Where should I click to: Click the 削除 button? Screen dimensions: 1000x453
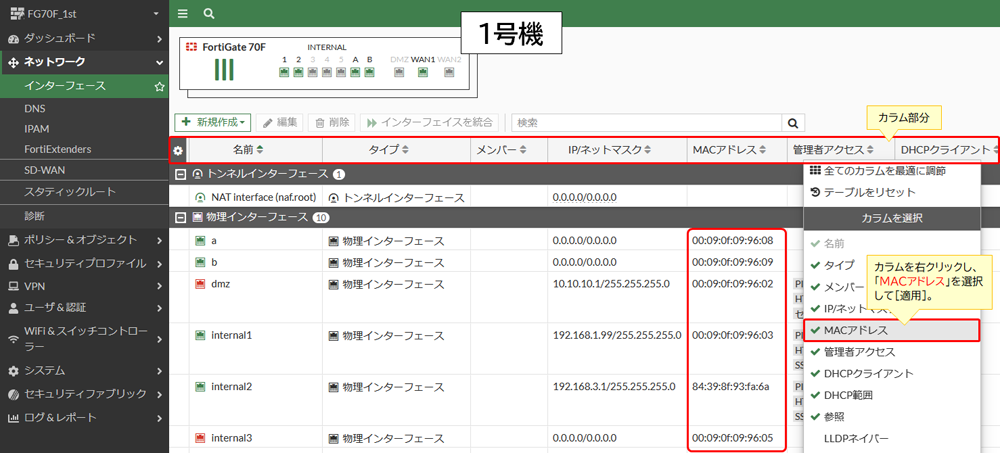(x=332, y=123)
